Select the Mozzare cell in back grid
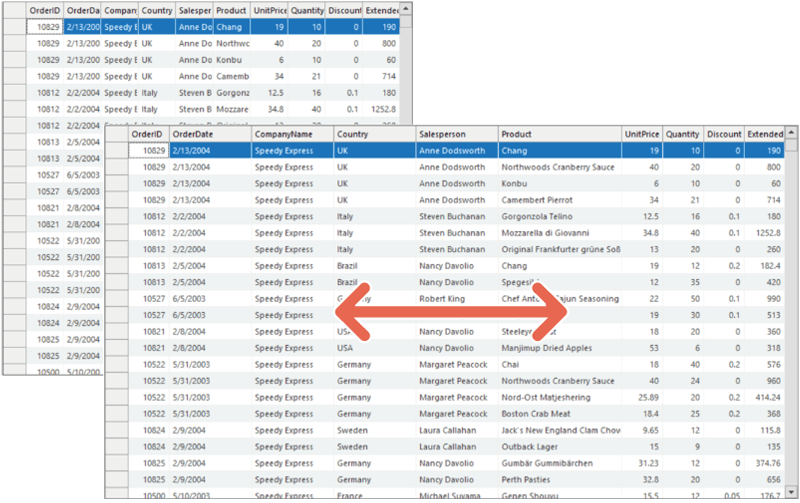Image resolution: width=800 pixels, height=503 pixels. point(232,109)
